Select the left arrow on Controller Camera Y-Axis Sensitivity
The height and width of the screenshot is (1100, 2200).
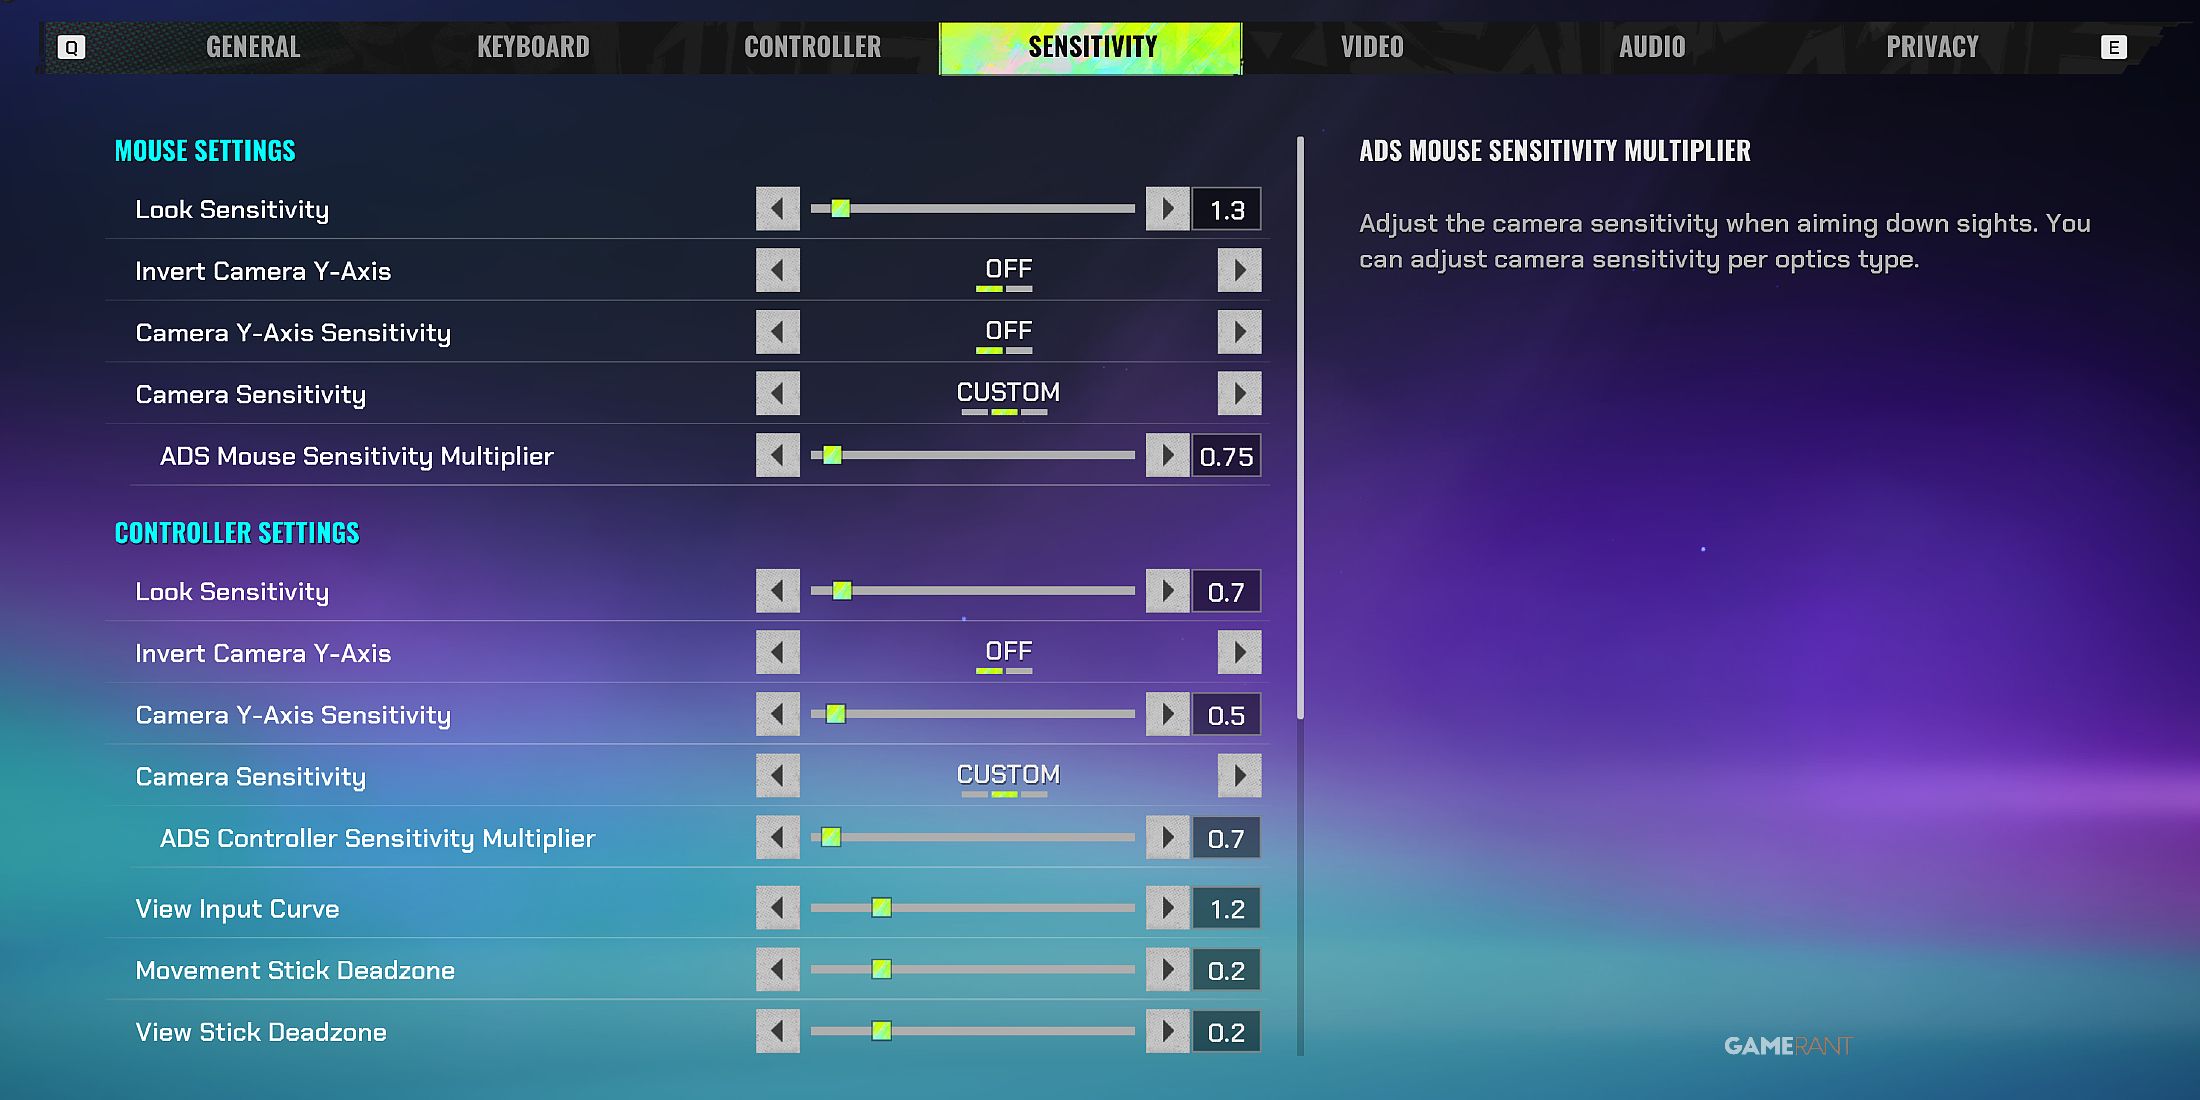point(779,714)
